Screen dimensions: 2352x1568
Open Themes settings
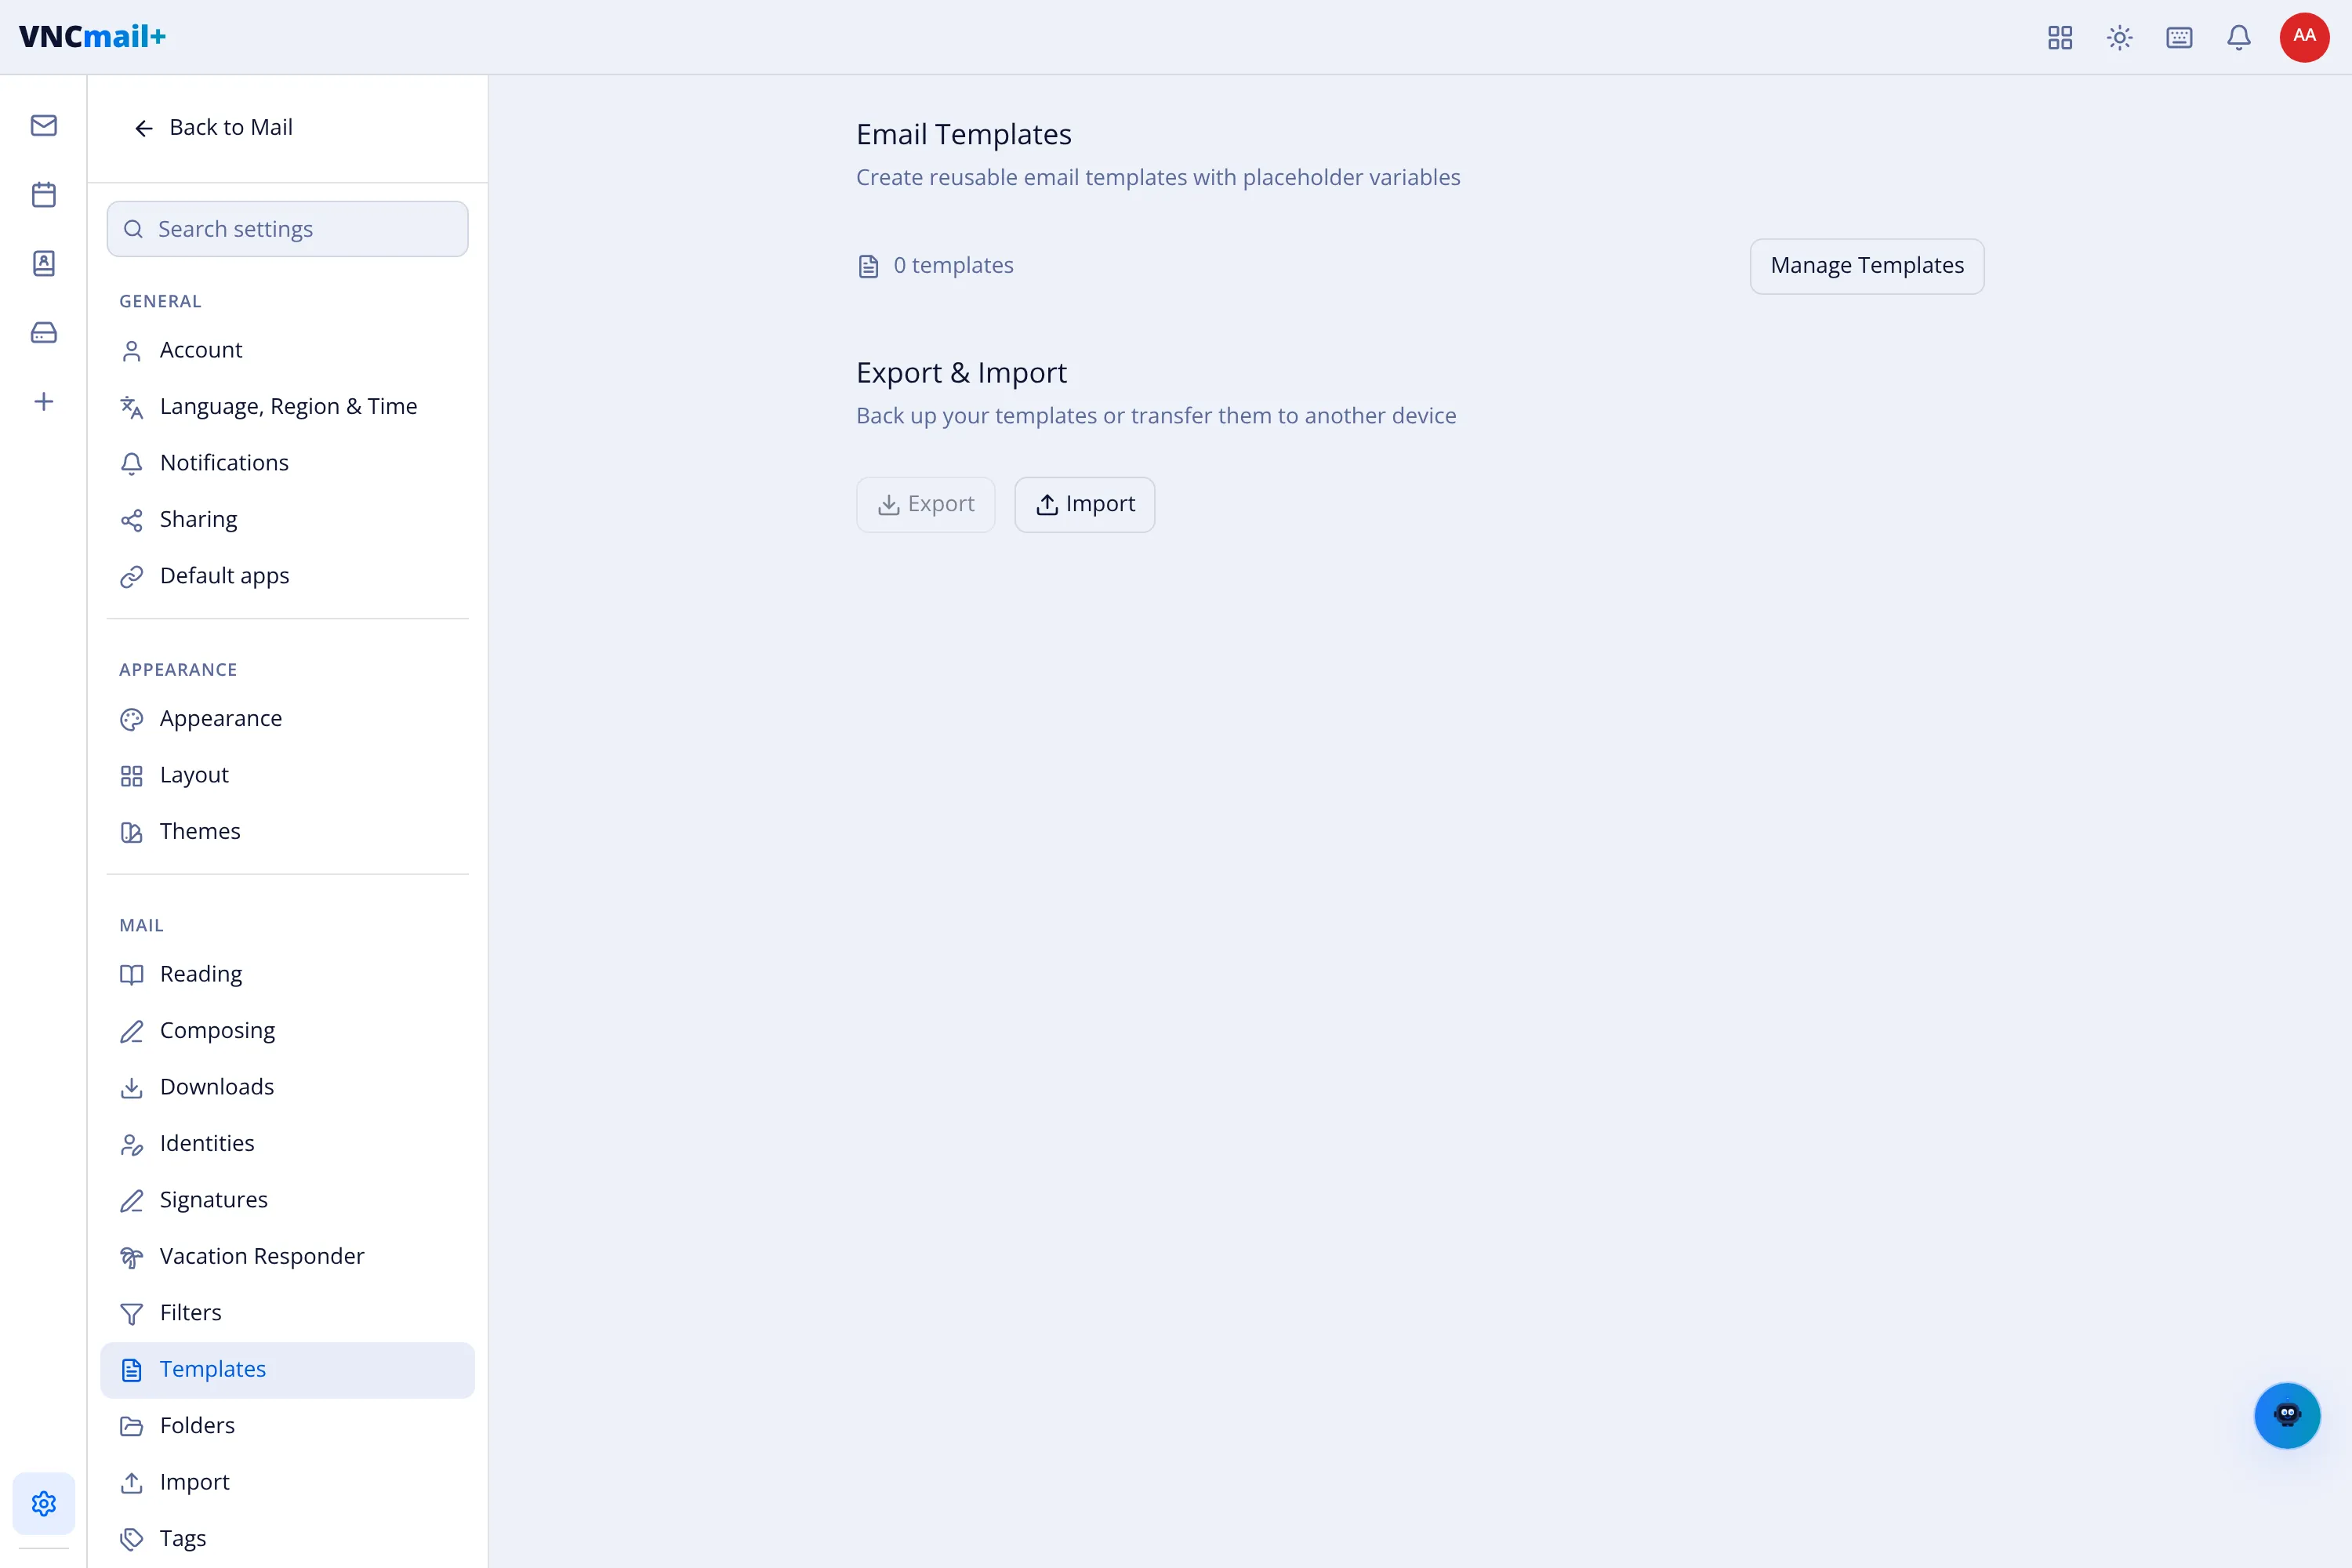click(288, 832)
